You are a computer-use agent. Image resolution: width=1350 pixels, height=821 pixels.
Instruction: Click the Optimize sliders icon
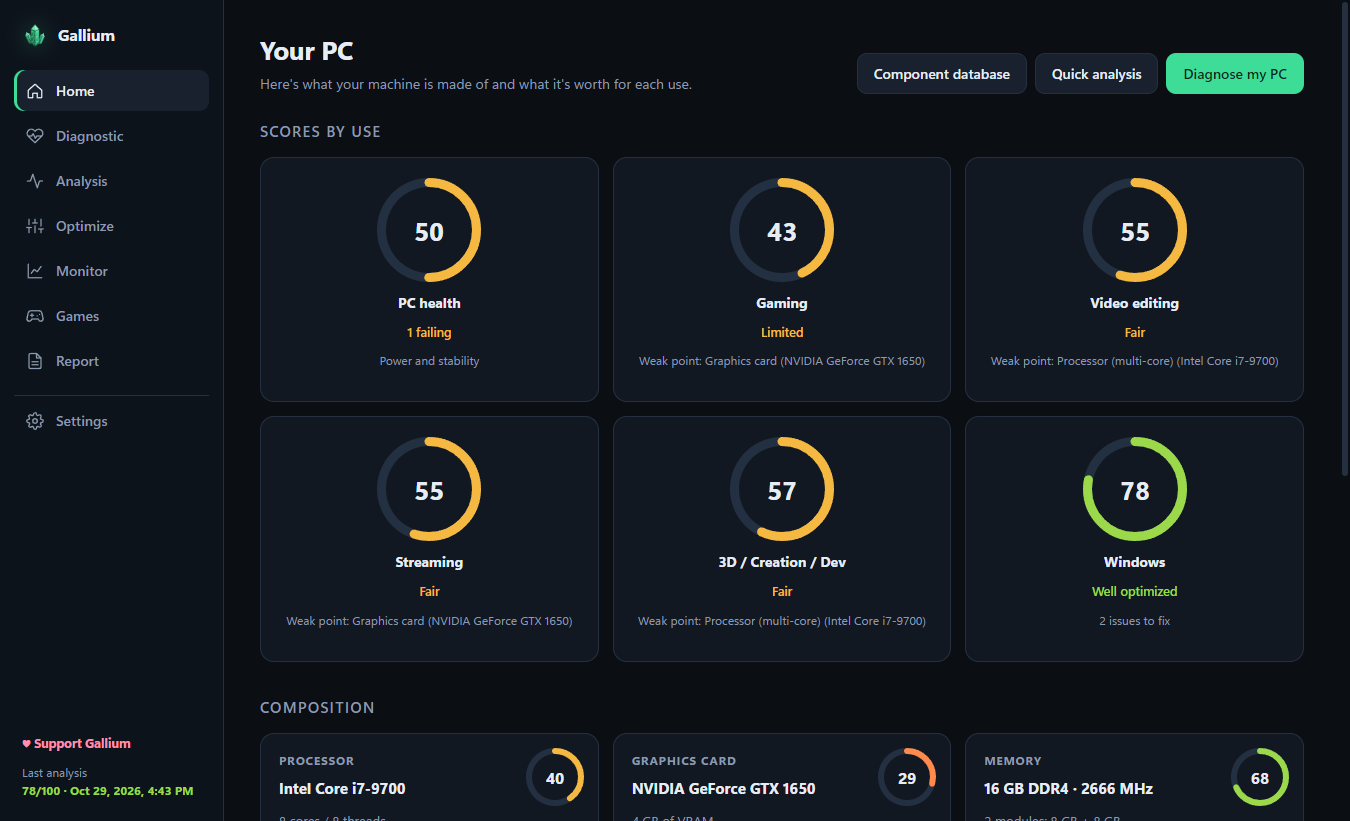pos(35,226)
